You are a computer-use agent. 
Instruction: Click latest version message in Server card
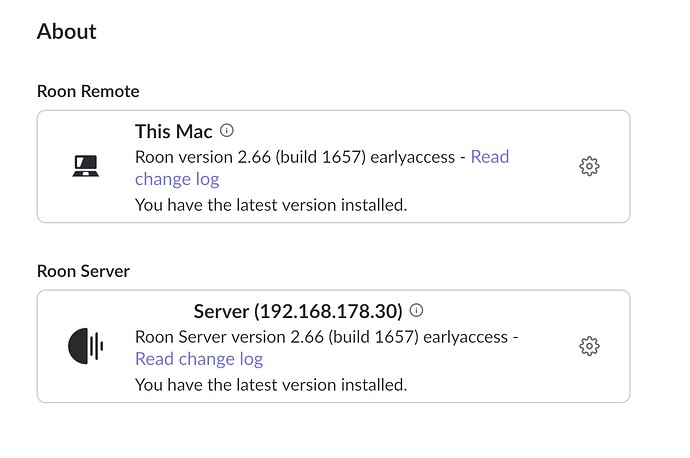(x=271, y=385)
